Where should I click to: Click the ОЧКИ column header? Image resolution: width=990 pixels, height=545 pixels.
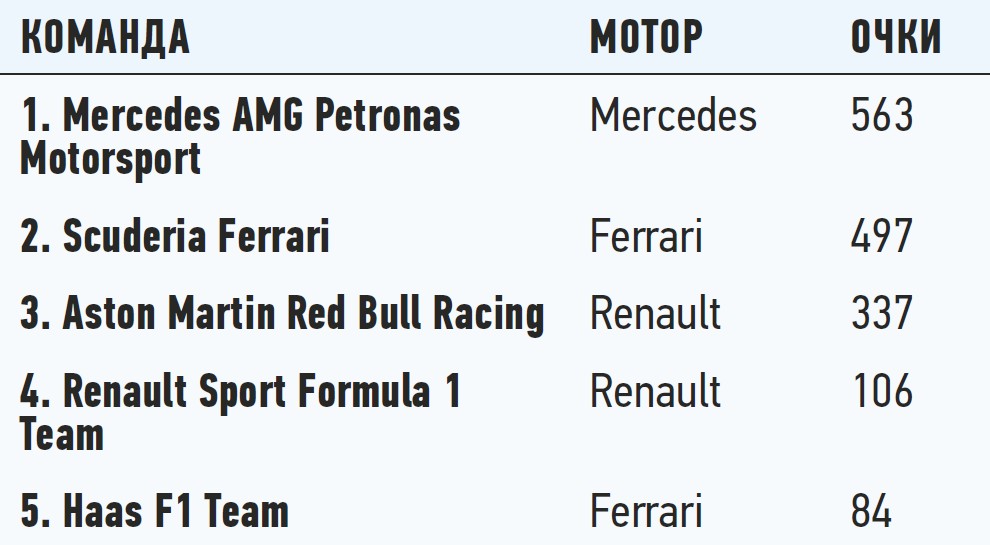896,37
